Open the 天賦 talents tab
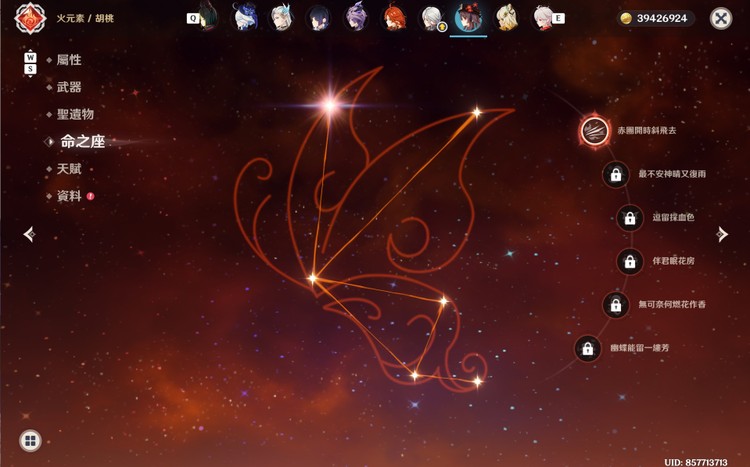The image size is (750, 467). point(69,169)
